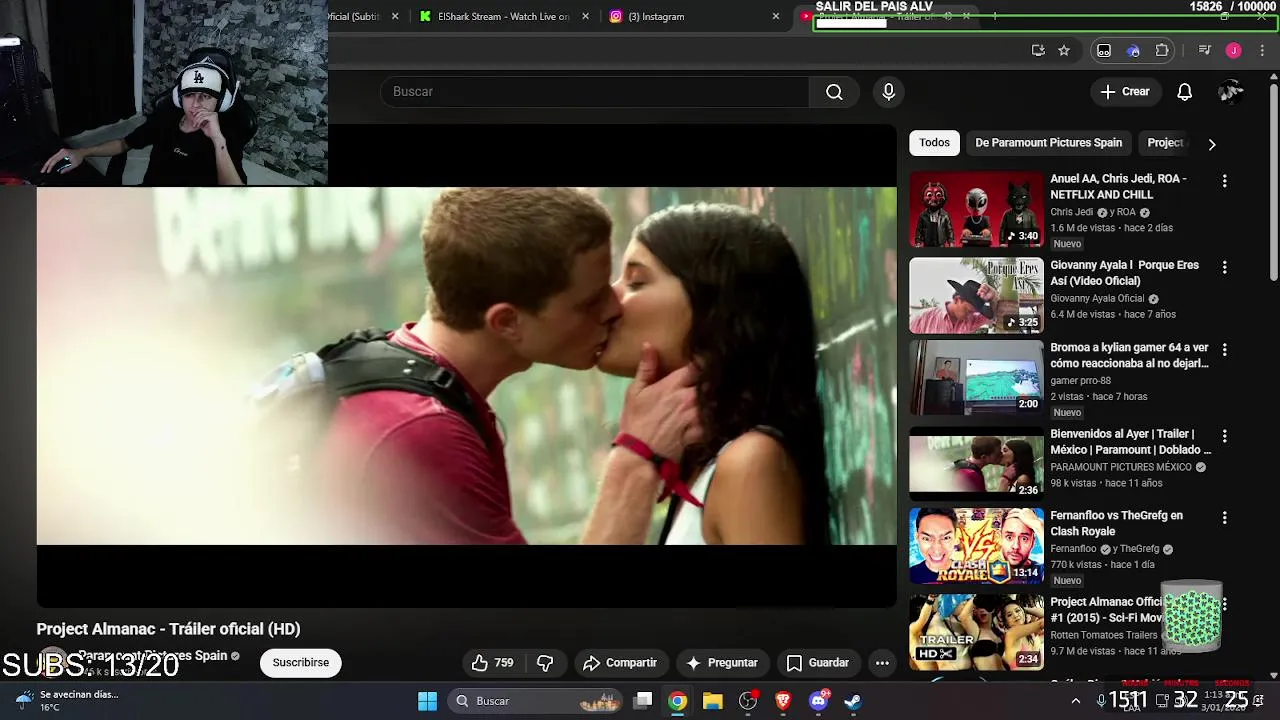Open options for Giovanny Ayala Porque Eres Así
This screenshot has width=1280, height=720.
(x=1224, y=268)
